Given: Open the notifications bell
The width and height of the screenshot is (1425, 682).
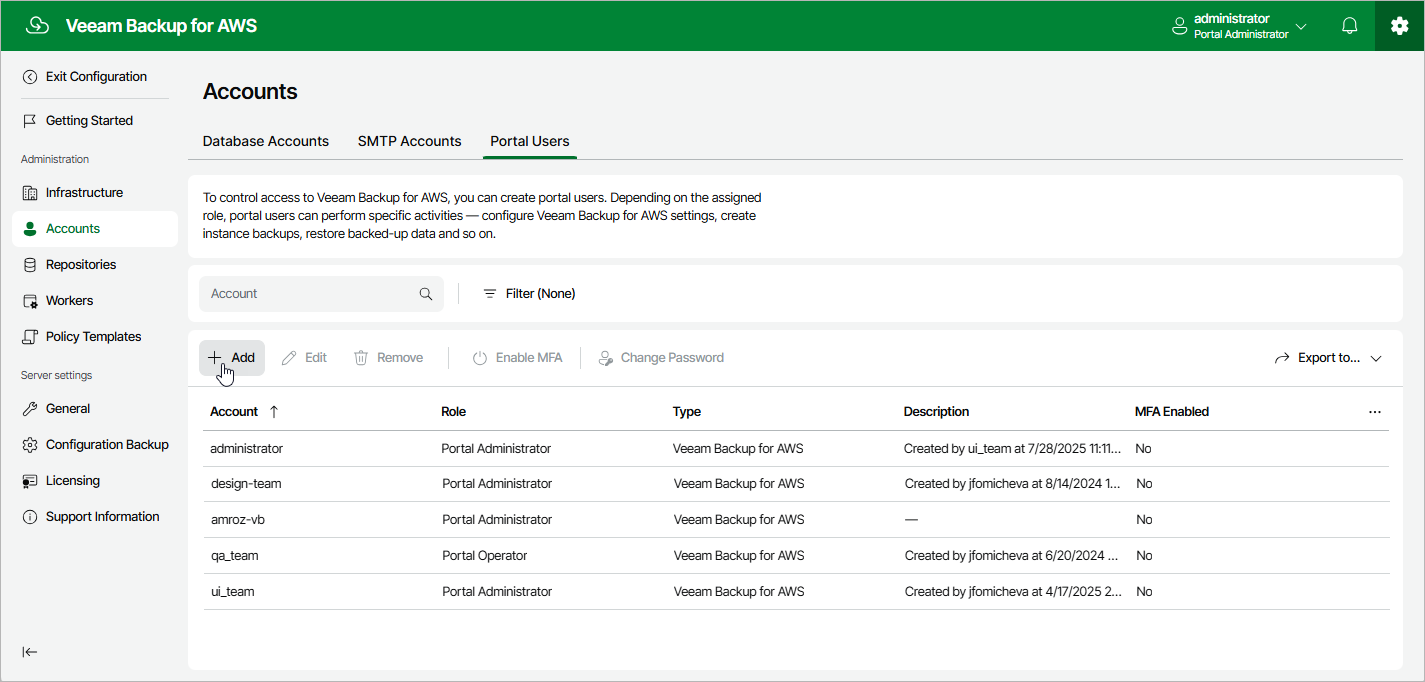Looking at the screenshot, I should [x=1350, y=26].
